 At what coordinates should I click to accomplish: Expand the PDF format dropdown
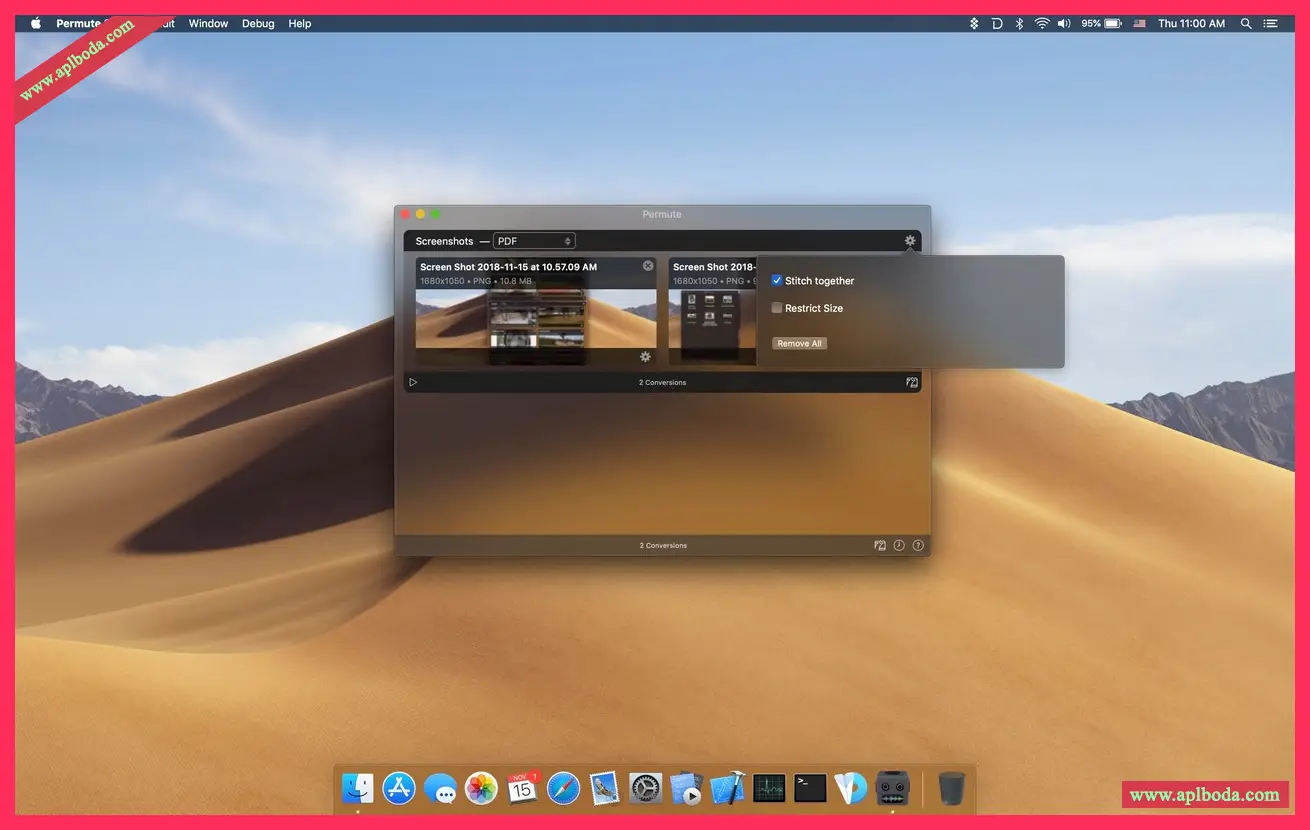534,241
